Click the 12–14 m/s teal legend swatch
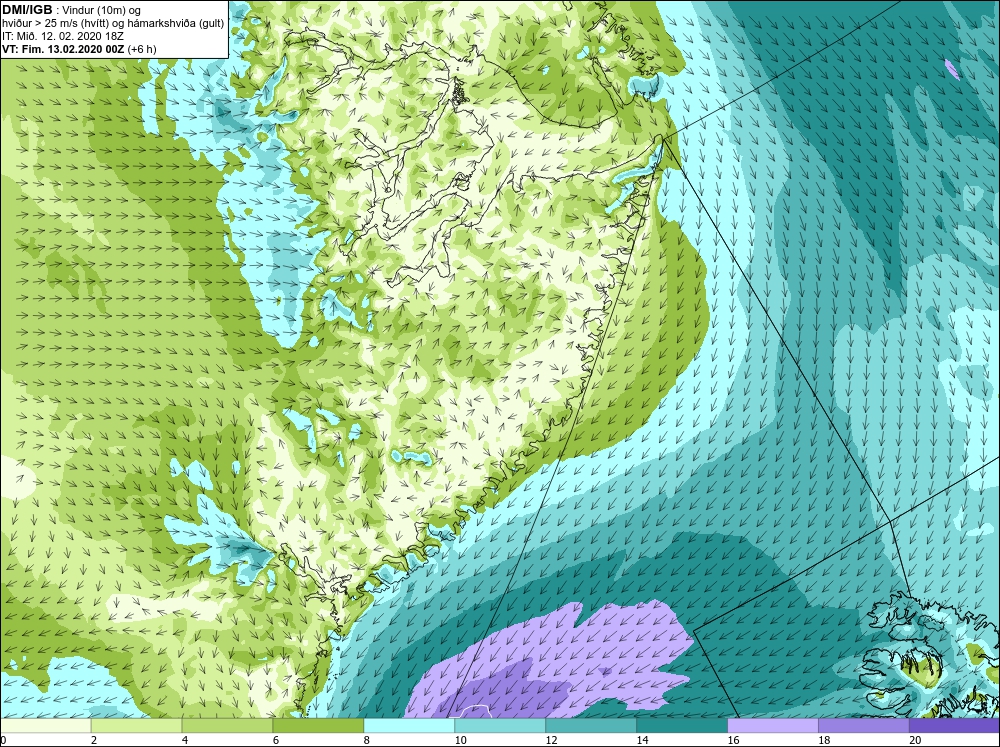This screenshot has height=747, width=1000. [x=591, y=726]
